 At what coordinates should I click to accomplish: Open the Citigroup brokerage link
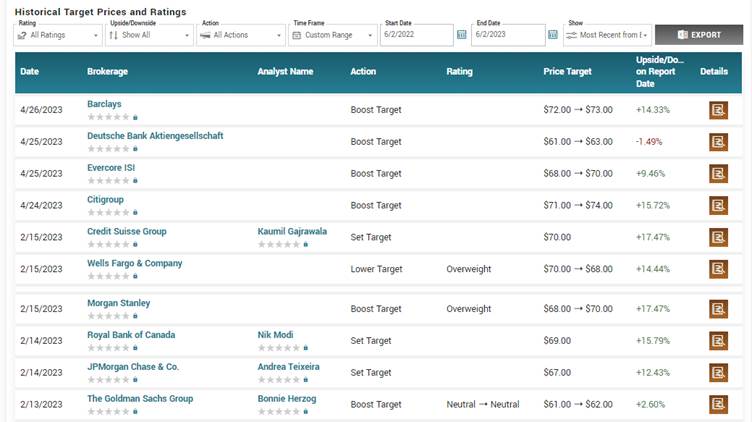pyautogui.click(x=105, y=199)
